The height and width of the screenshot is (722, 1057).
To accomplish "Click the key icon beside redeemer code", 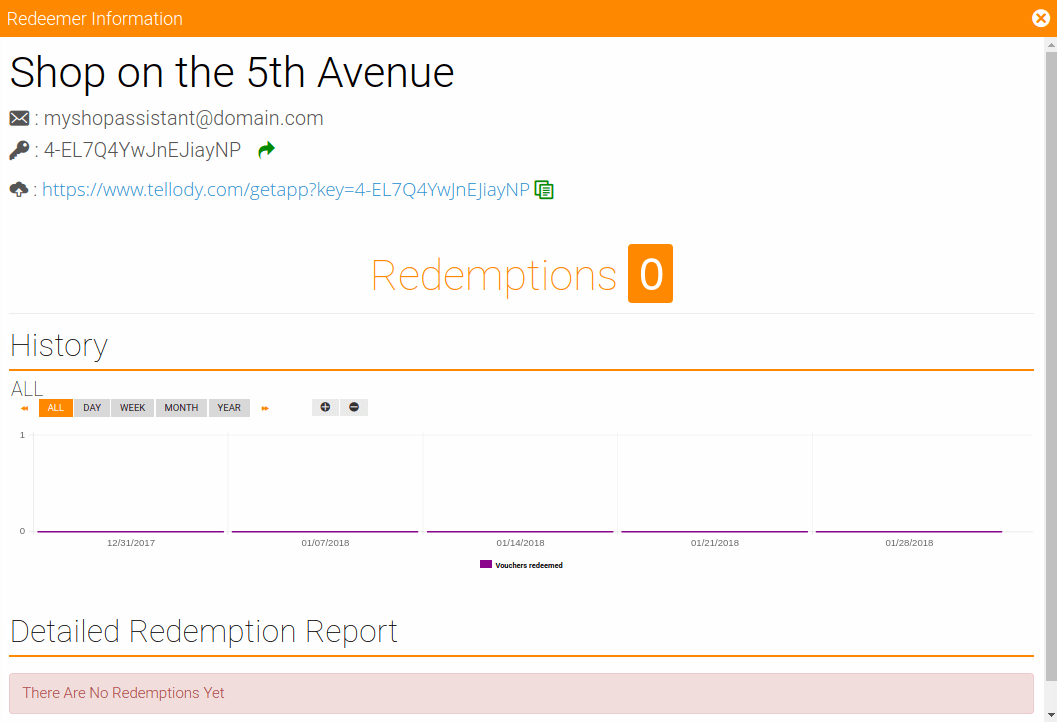I will pos(20,150).
